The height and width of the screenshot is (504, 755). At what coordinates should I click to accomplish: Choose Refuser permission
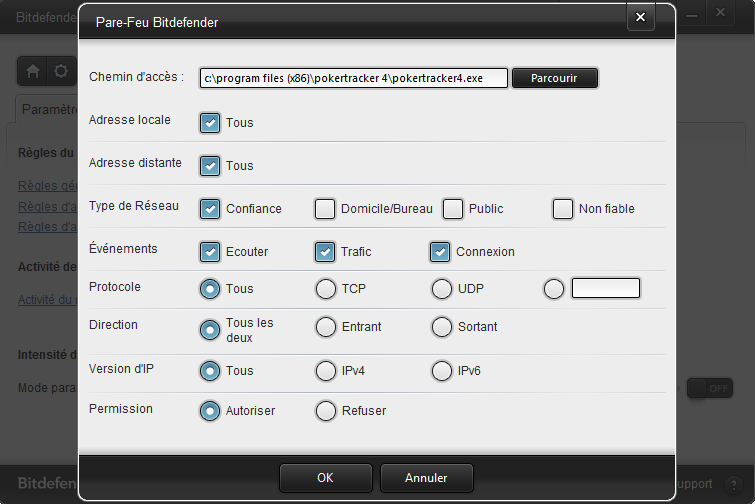(x=326, y=411)
